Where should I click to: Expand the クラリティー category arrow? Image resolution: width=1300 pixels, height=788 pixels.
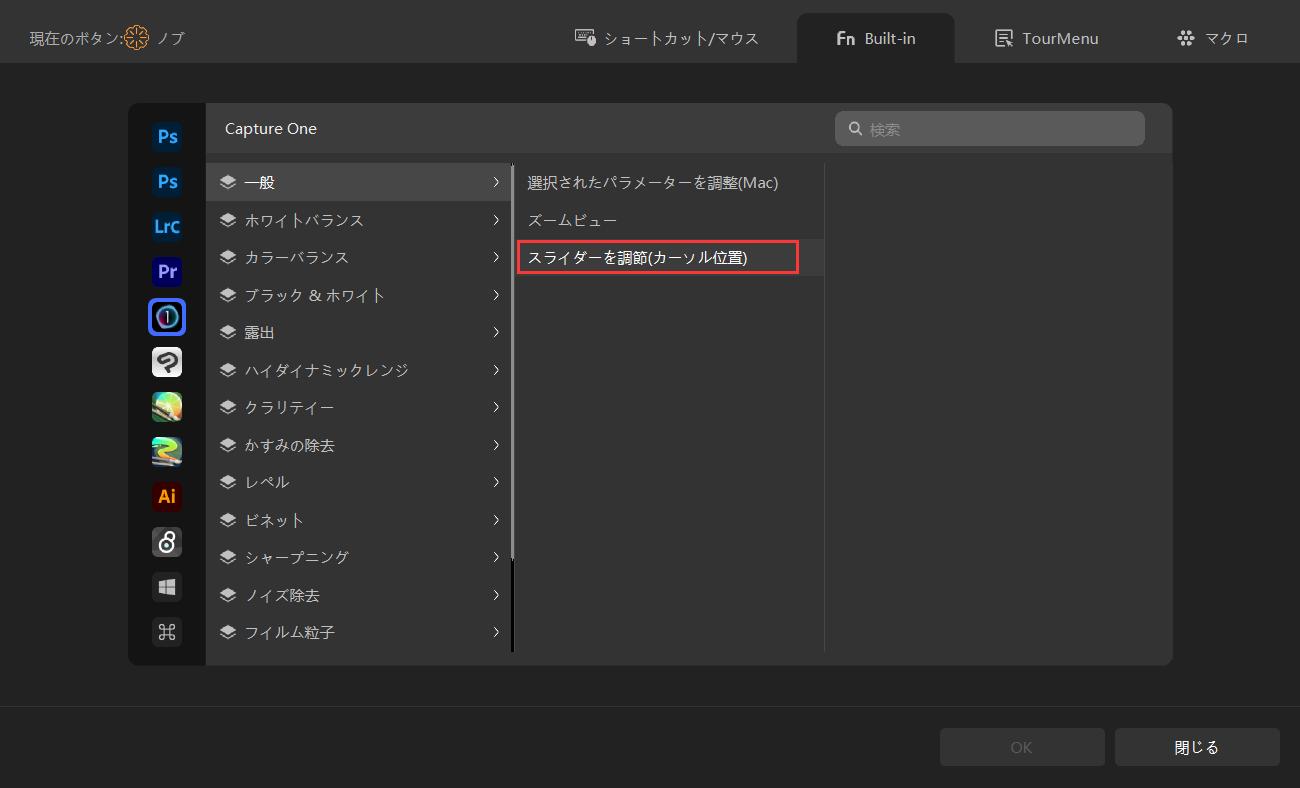496,407
